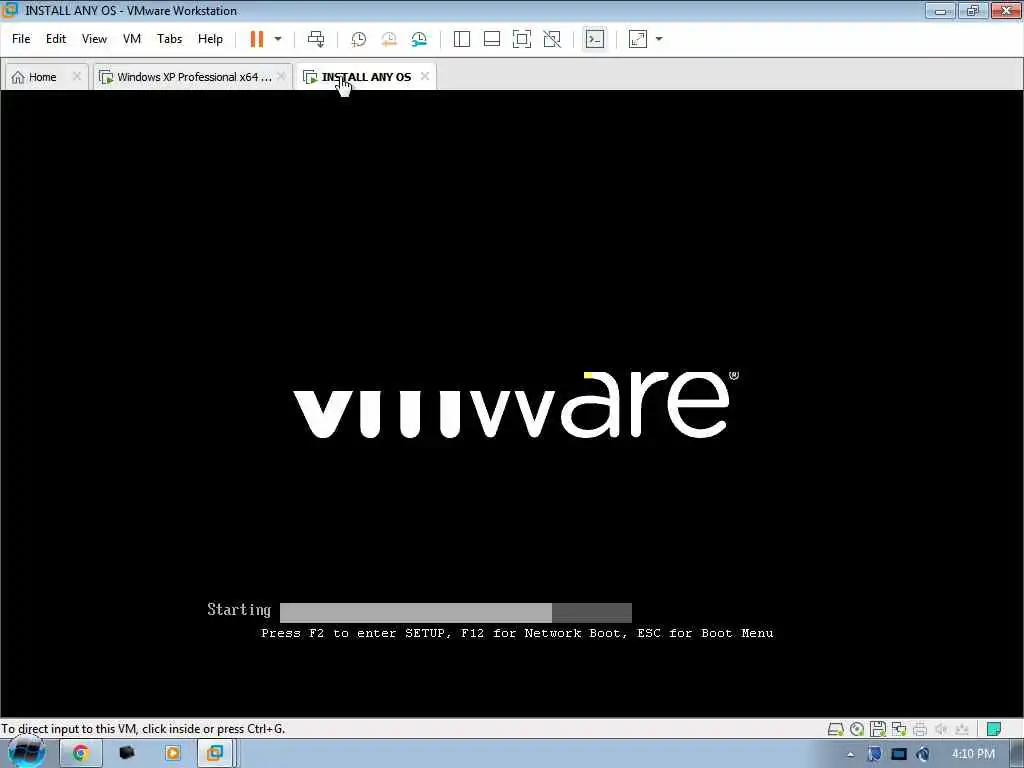Click the monitor display tray icon
The height and width of the screenshot is (768, 1024).
coord(899,754)
